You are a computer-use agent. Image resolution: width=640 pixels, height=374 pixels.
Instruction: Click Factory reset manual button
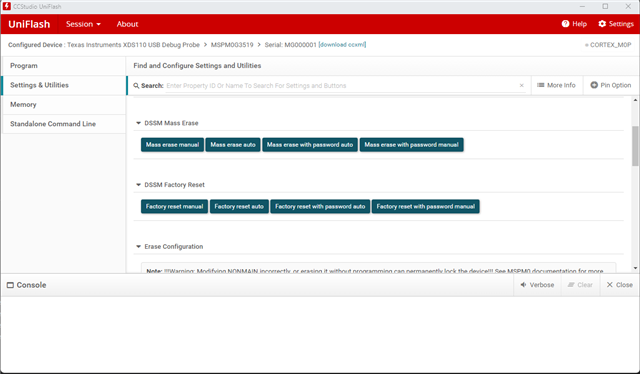pos(174,207)
